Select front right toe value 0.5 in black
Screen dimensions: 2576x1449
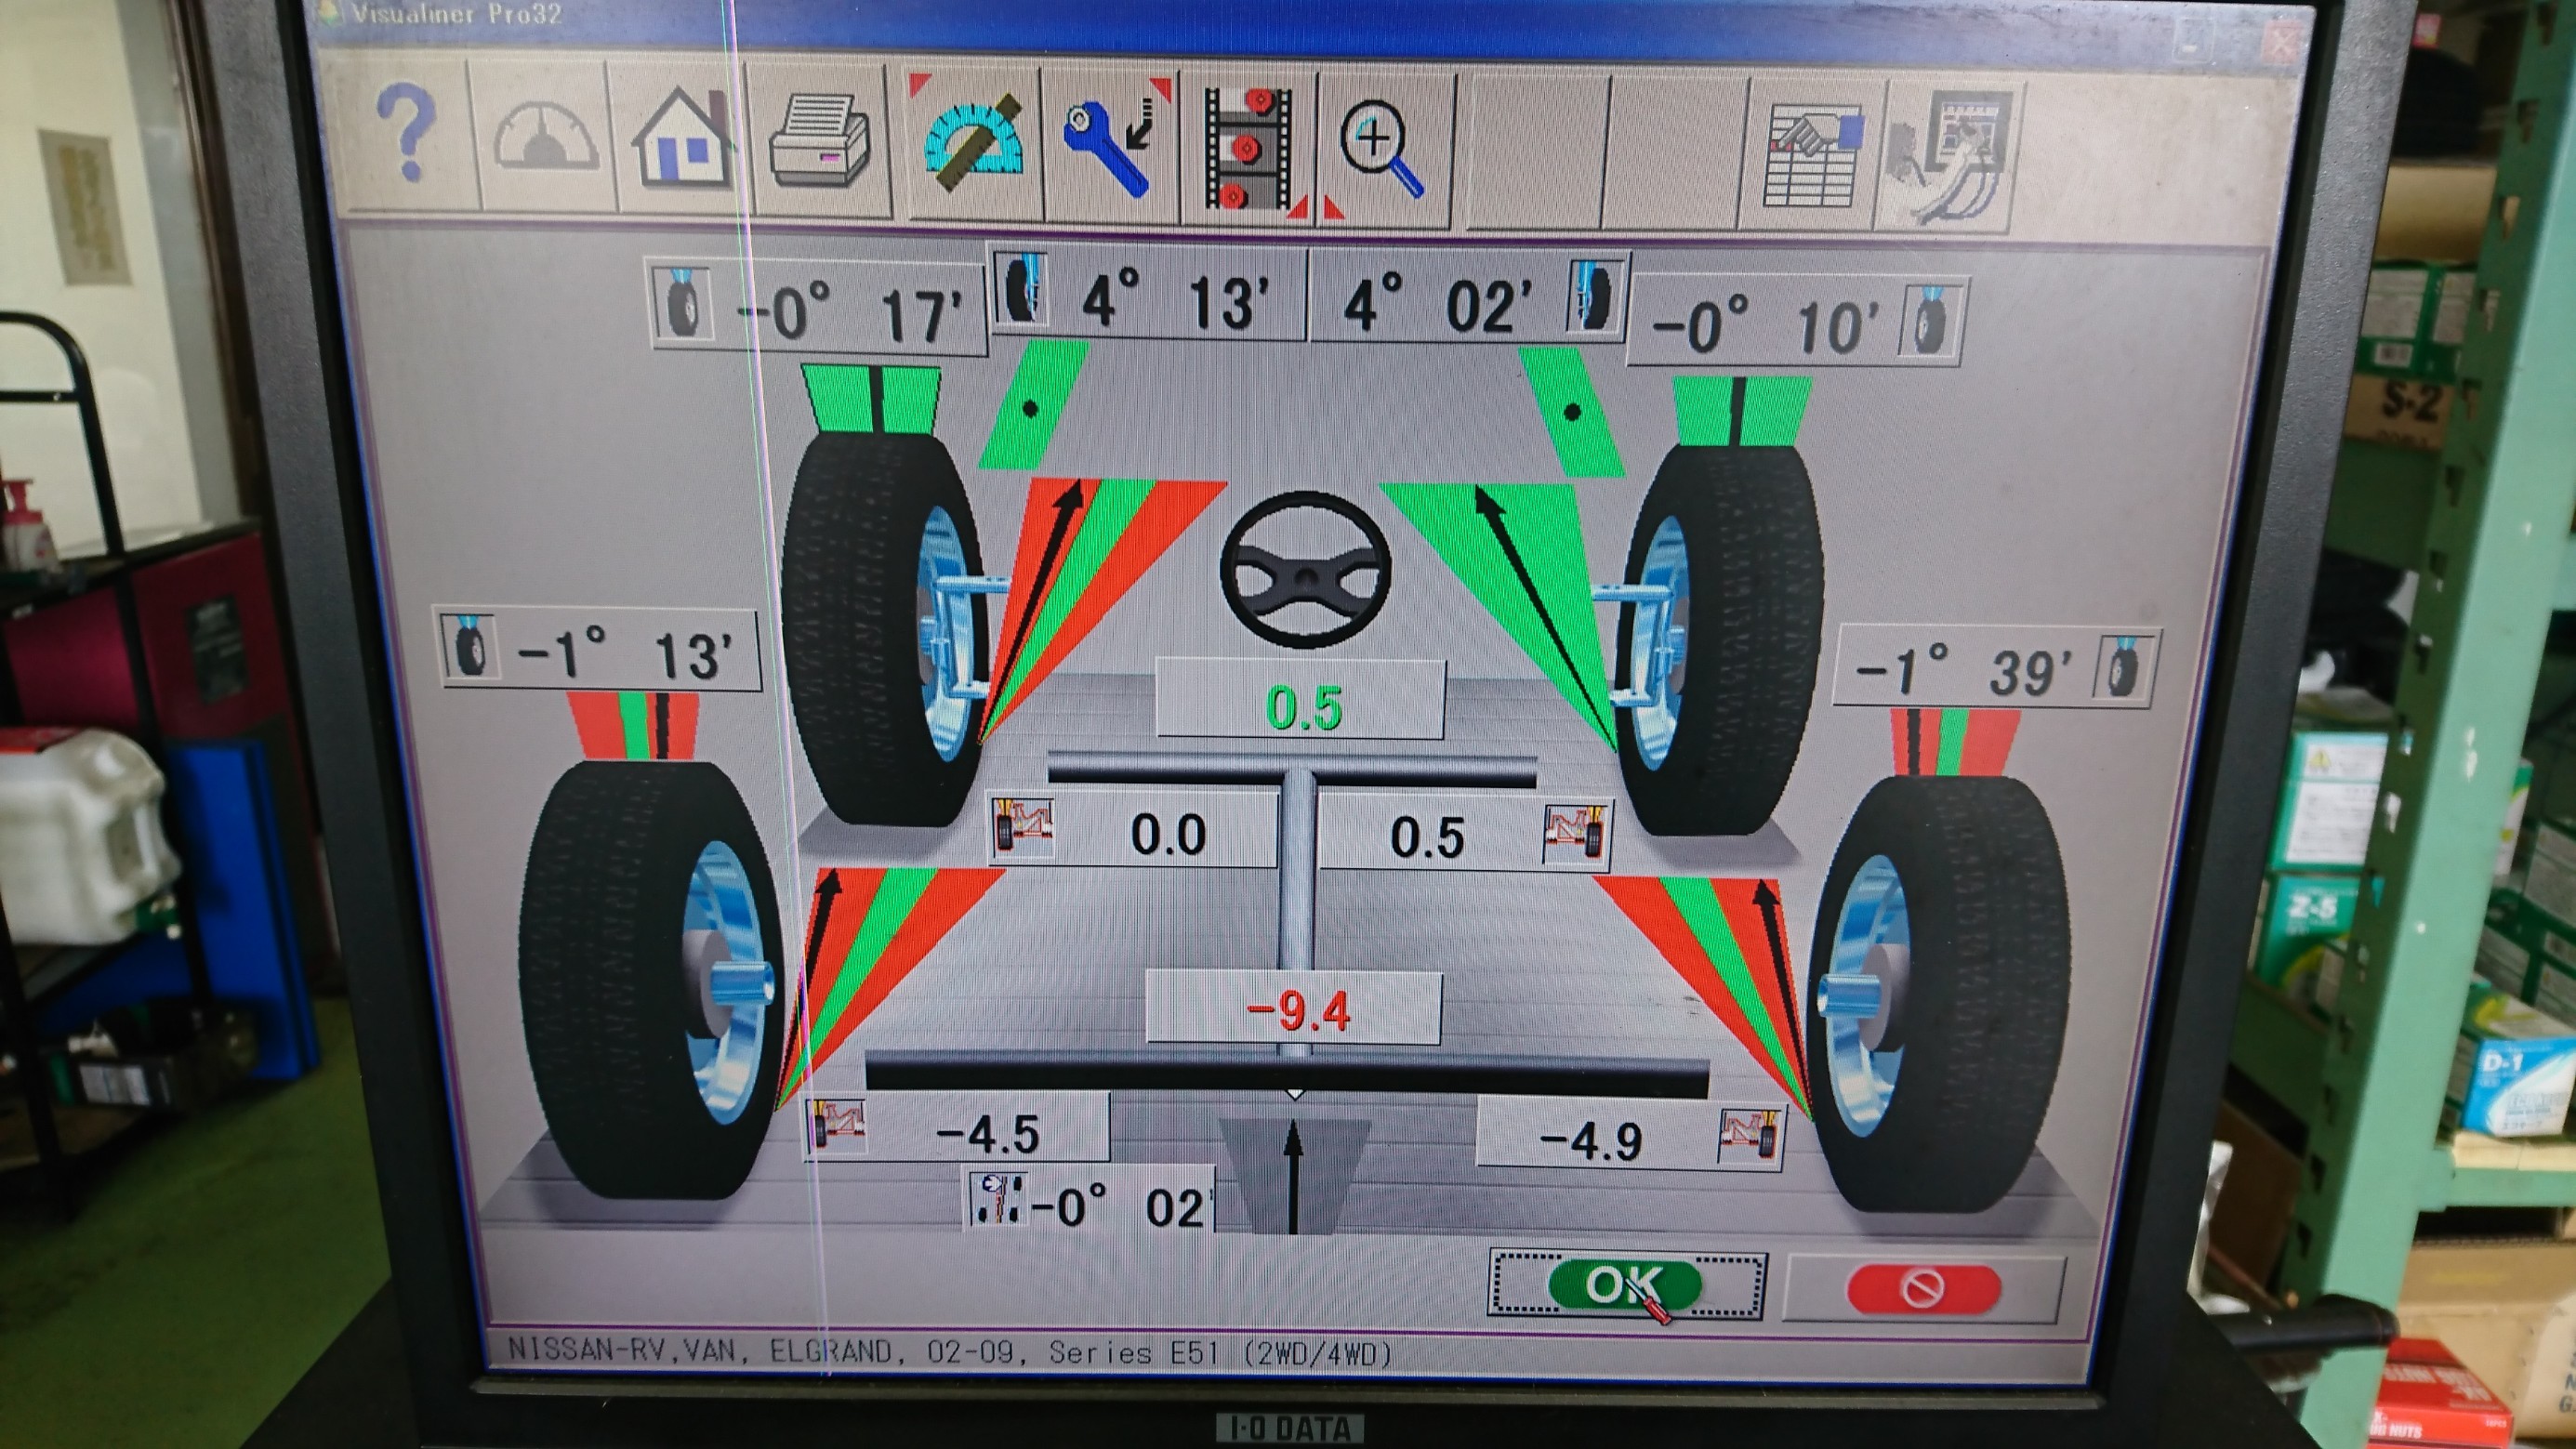[x=1426, y=837]
